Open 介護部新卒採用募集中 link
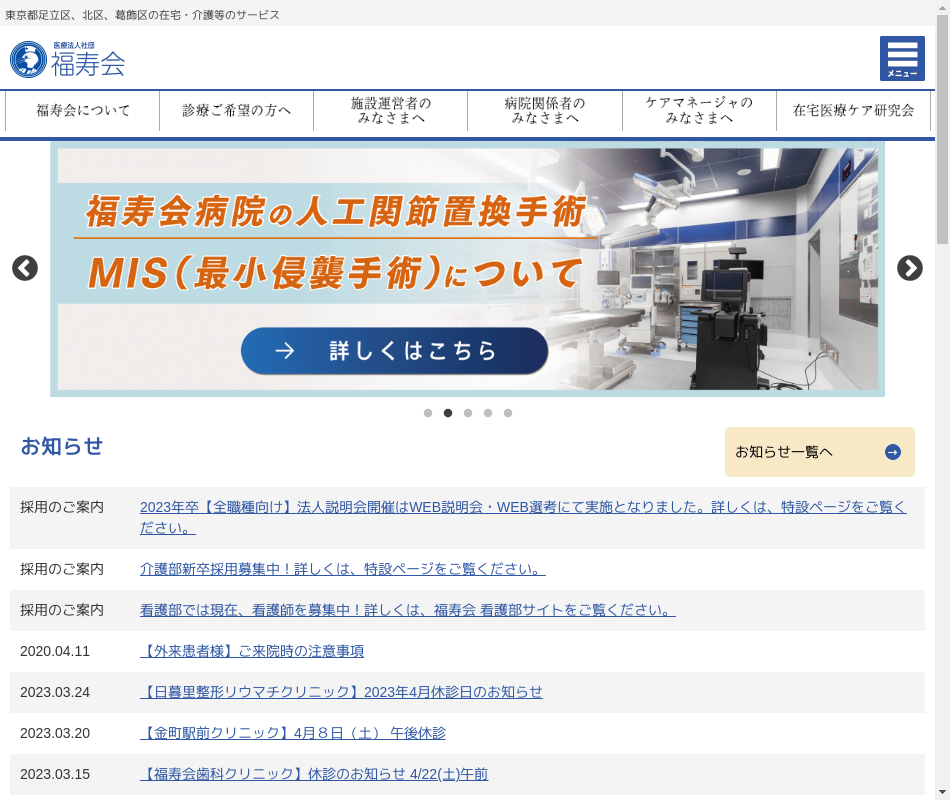950x800 pixels. 343,569
